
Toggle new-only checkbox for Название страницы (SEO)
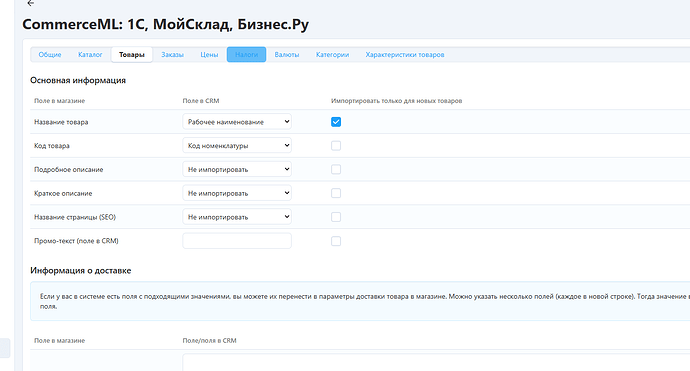(336, 217)
